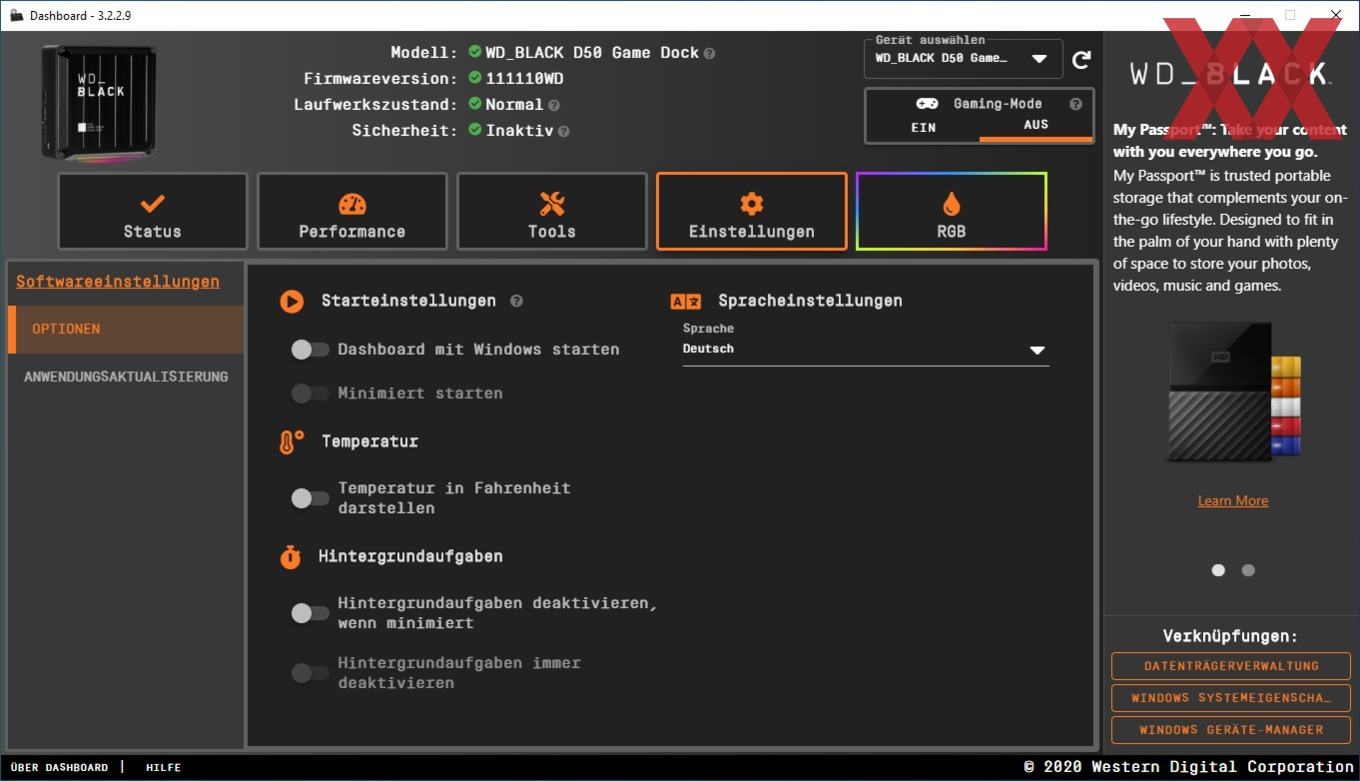
Task: Click the orange play icon by Starteinstellungen
Action: click(x=291, y=301)
